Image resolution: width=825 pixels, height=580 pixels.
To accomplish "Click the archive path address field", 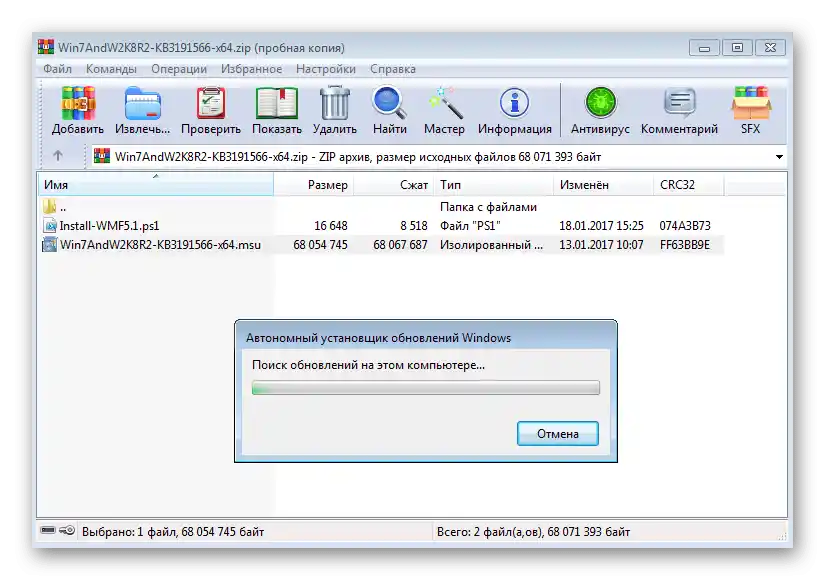I will tap(438, 157).
